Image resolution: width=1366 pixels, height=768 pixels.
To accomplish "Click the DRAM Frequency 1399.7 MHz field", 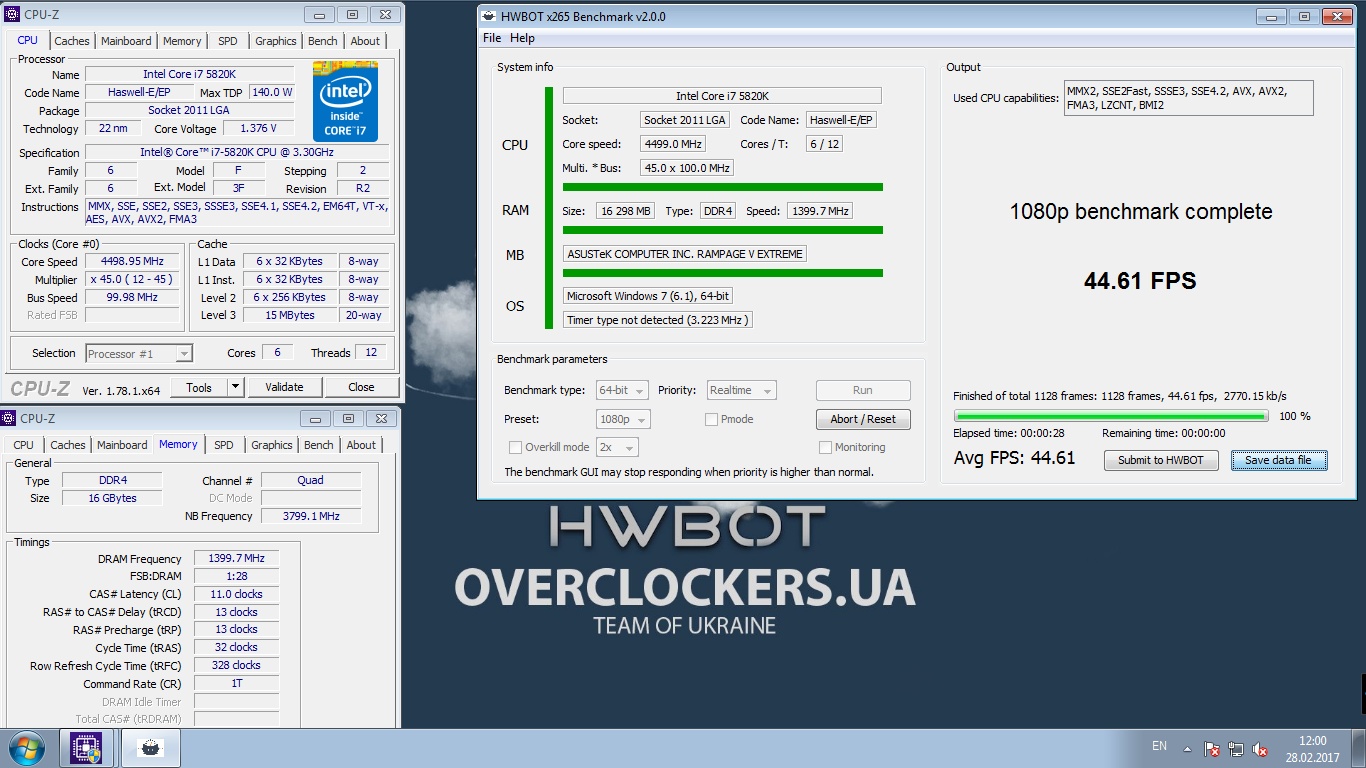I will pos(236,558).
